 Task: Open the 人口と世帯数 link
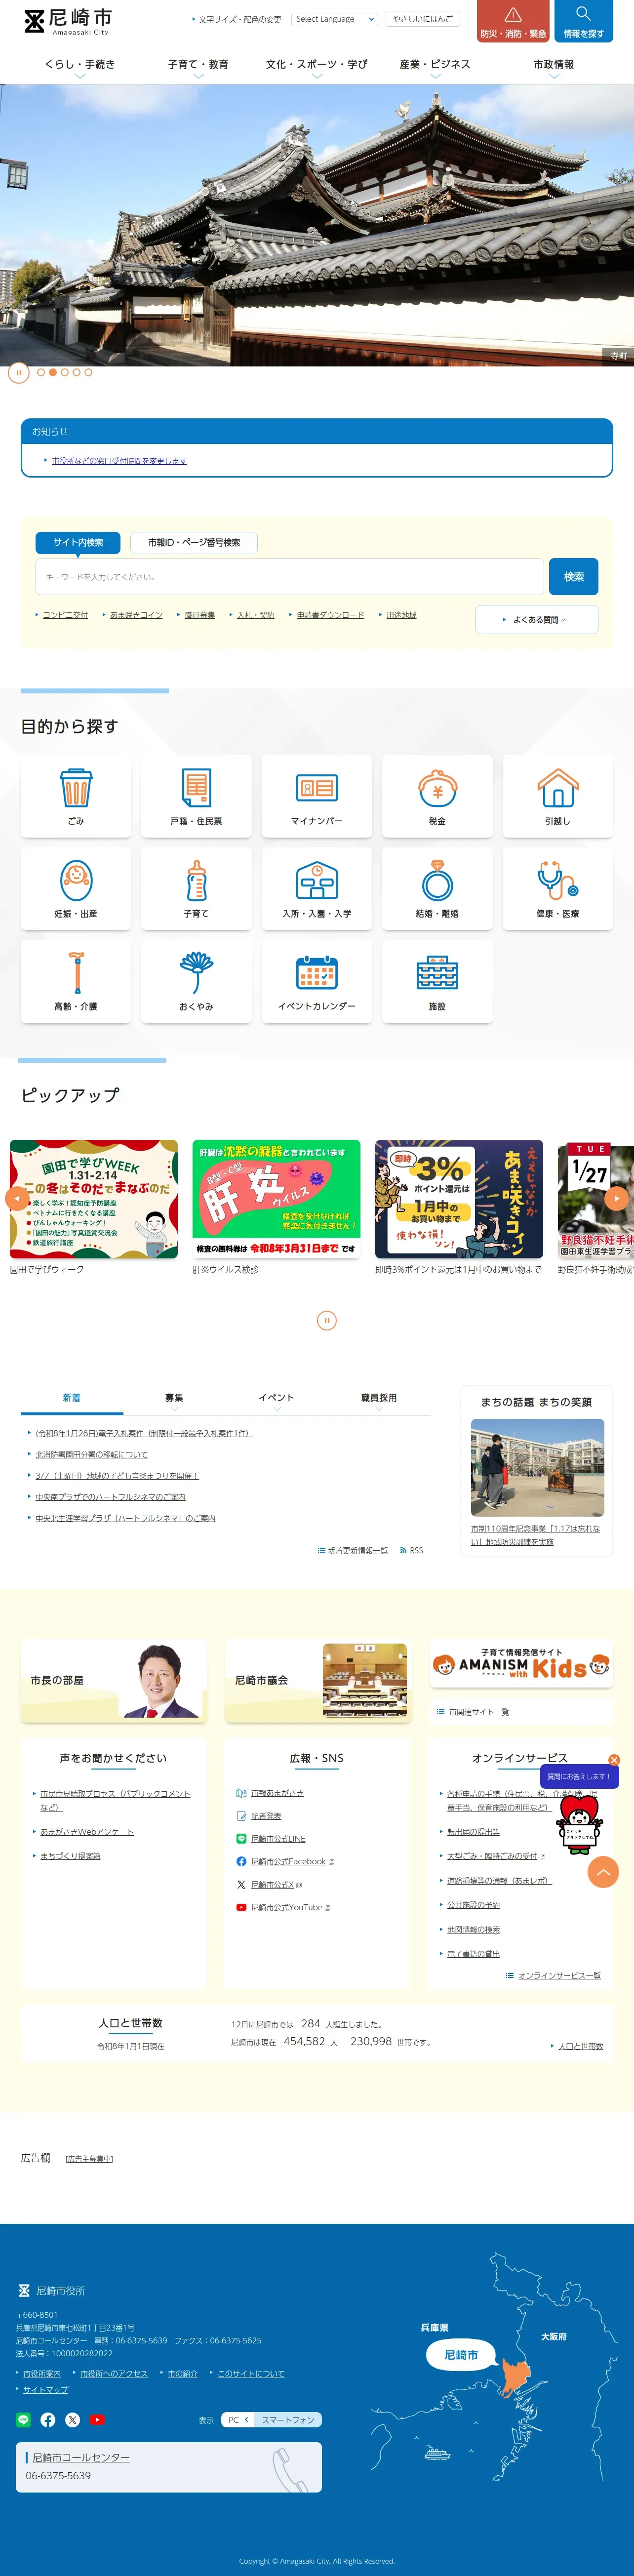pyautogui.click(x=580, y=2046)
